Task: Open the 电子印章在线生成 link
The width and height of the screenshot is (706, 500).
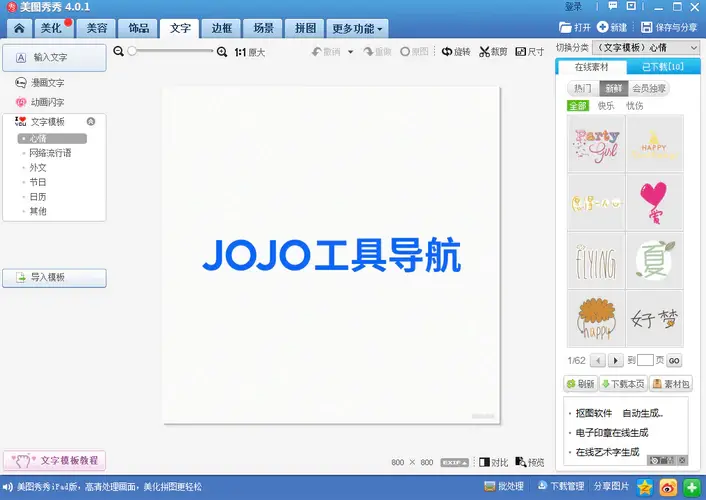Action: [x=611, y=433]
